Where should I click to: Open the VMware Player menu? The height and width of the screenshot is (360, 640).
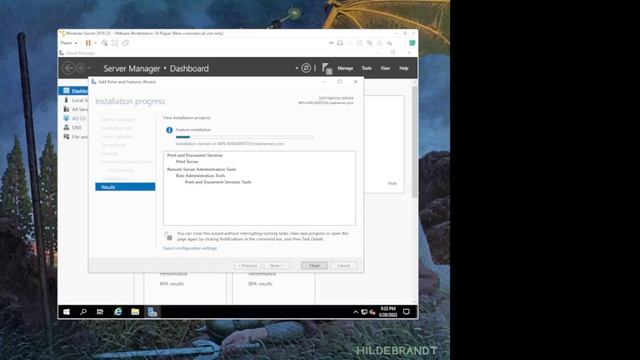coord(69,43)
